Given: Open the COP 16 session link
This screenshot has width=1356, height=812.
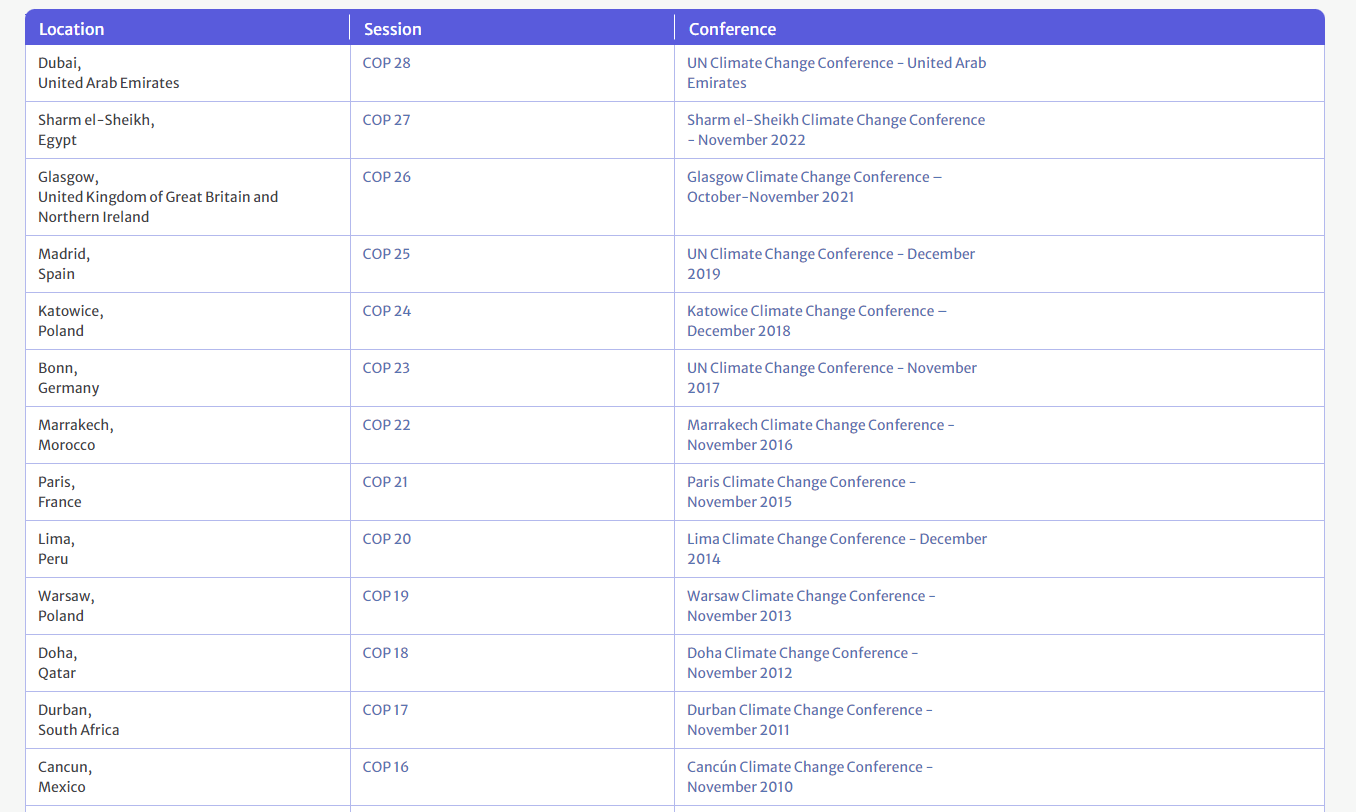Looking at the screenshot, I should pyautogui.click(x=385, y=767).
